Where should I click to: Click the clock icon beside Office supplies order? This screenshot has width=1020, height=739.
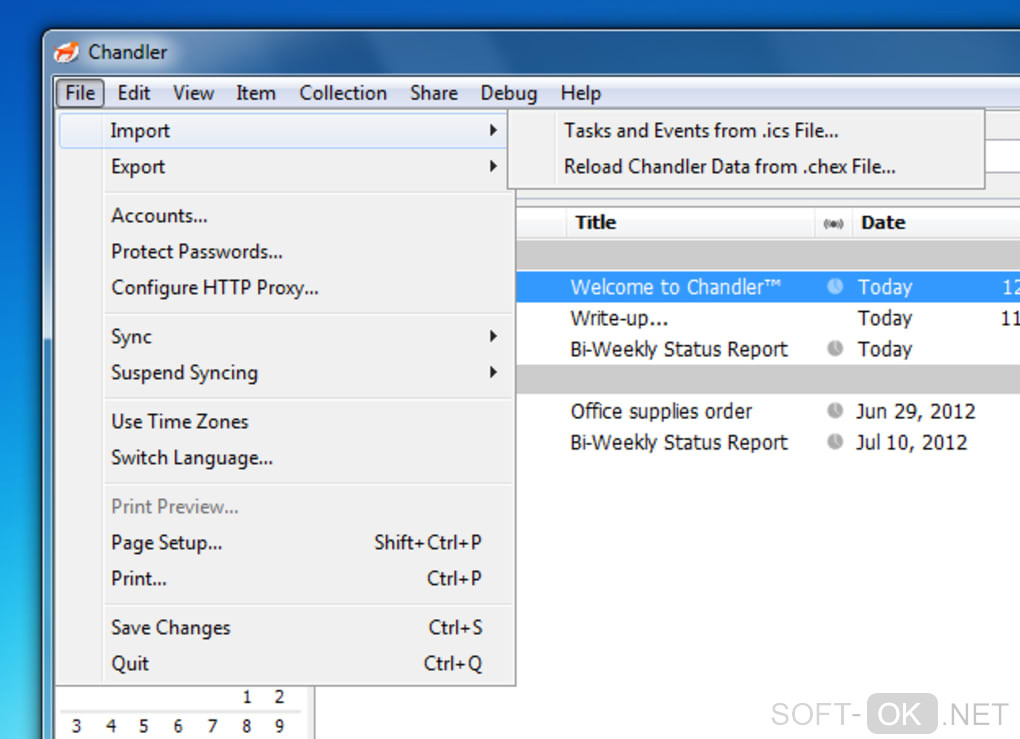coord(835,411)
